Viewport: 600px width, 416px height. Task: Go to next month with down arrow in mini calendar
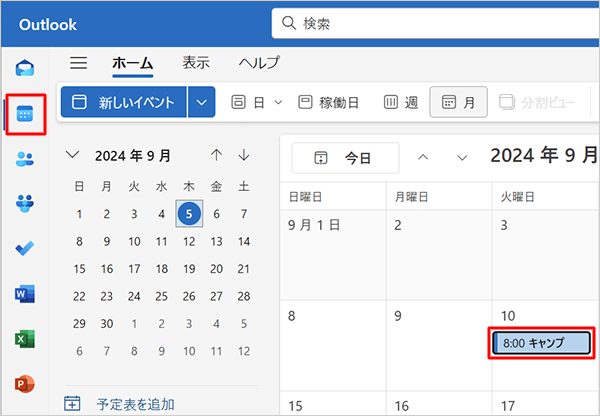click(244, 155)
